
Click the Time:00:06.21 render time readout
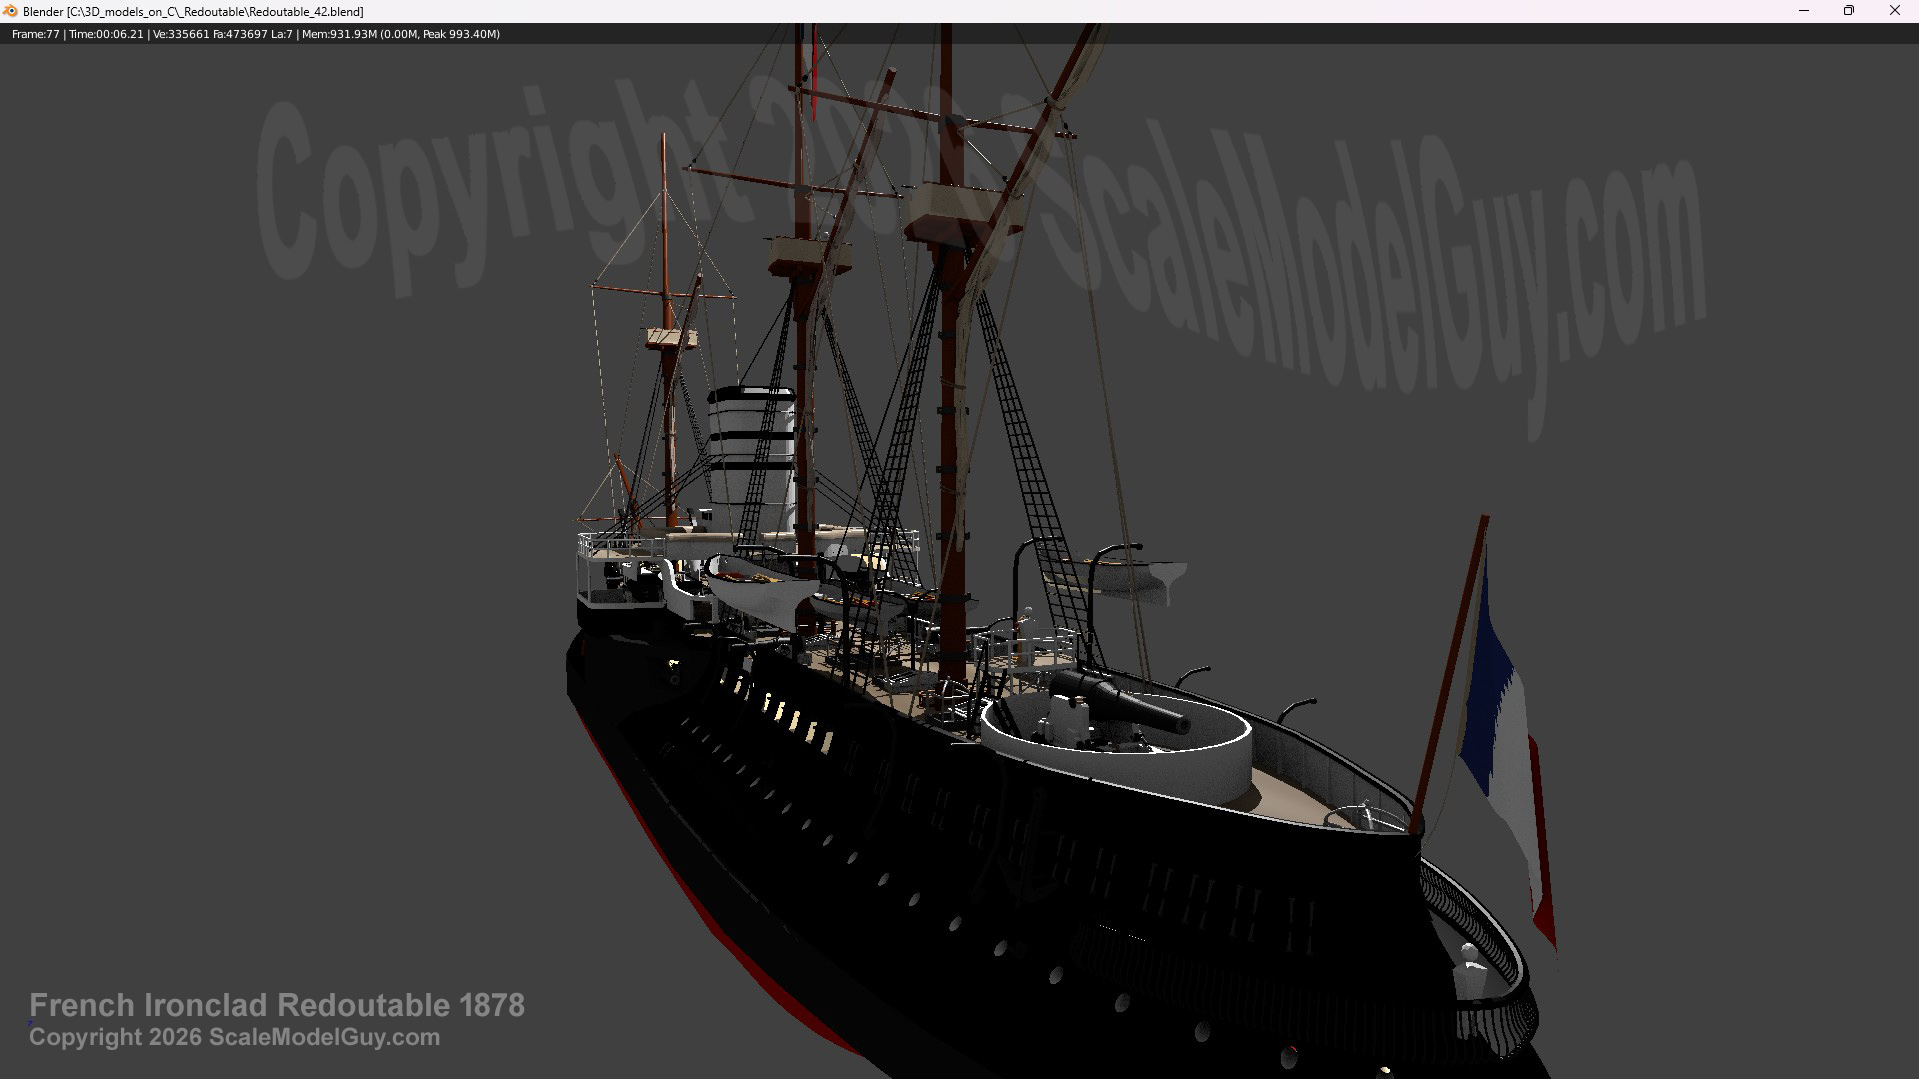(x=106, y=34)
